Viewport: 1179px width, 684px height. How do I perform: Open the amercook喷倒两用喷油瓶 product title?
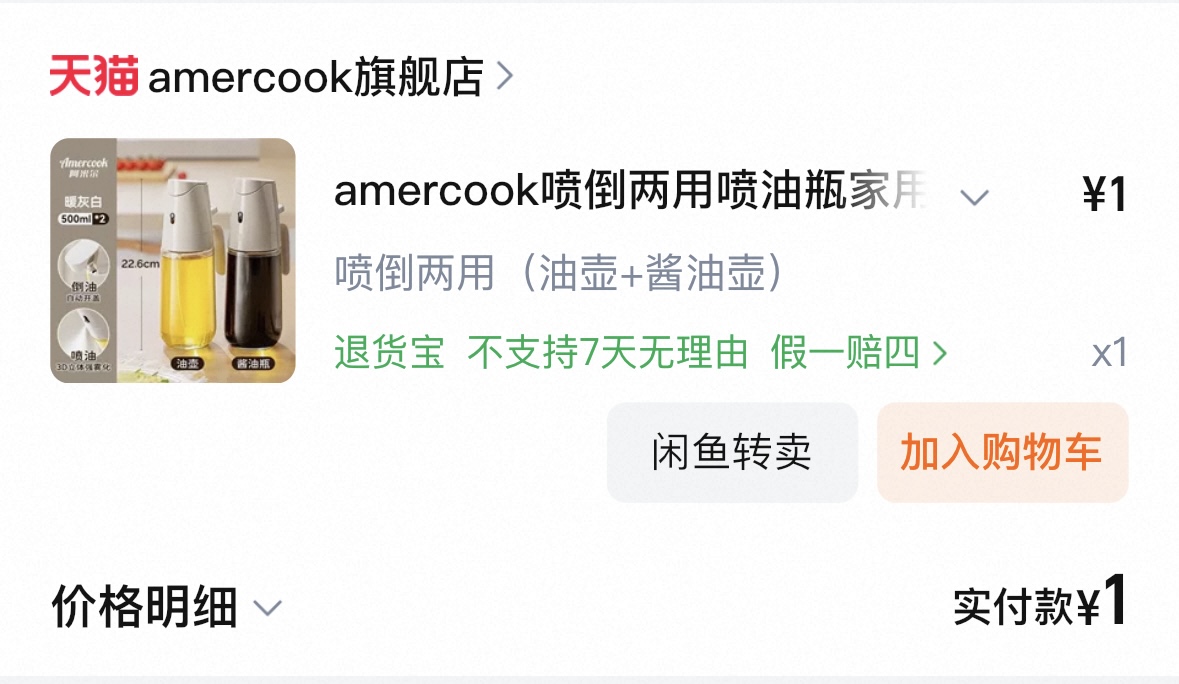630,191
